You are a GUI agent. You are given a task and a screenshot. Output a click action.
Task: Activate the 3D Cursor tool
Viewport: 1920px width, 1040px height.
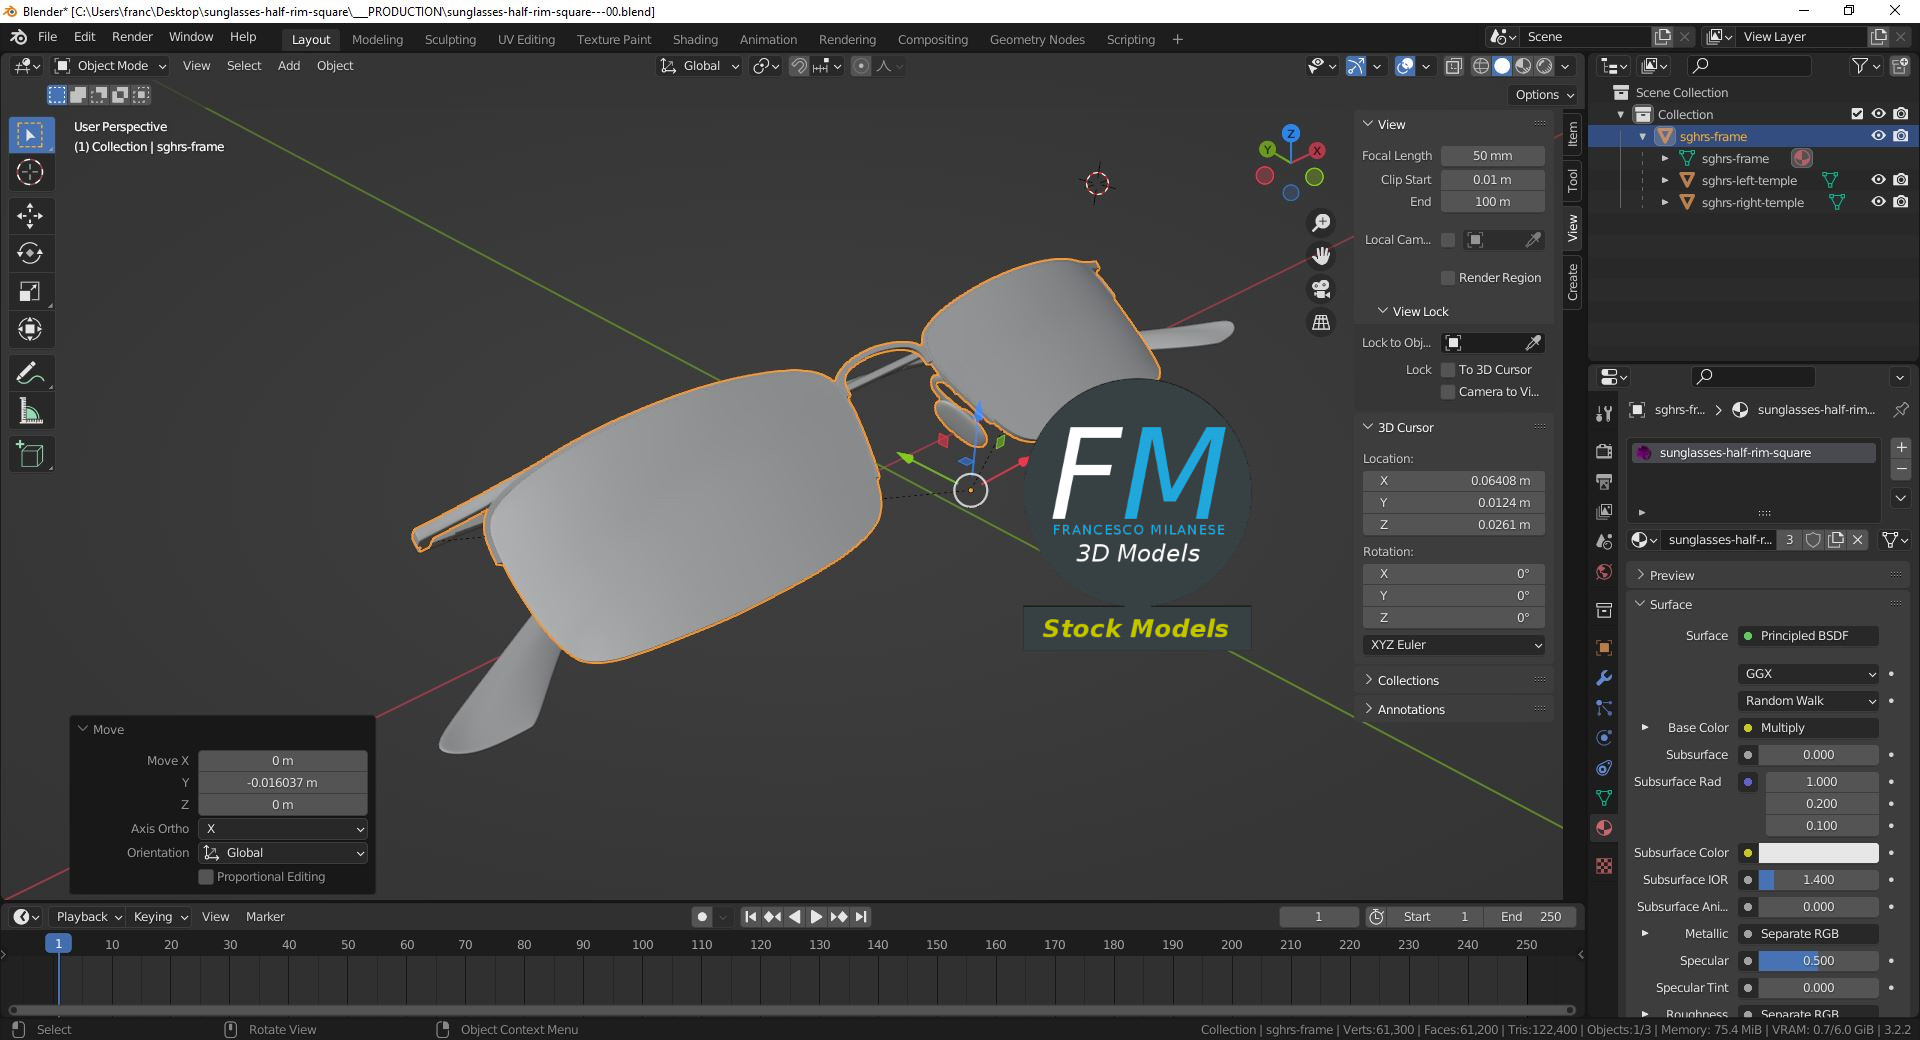click(31, 173)
